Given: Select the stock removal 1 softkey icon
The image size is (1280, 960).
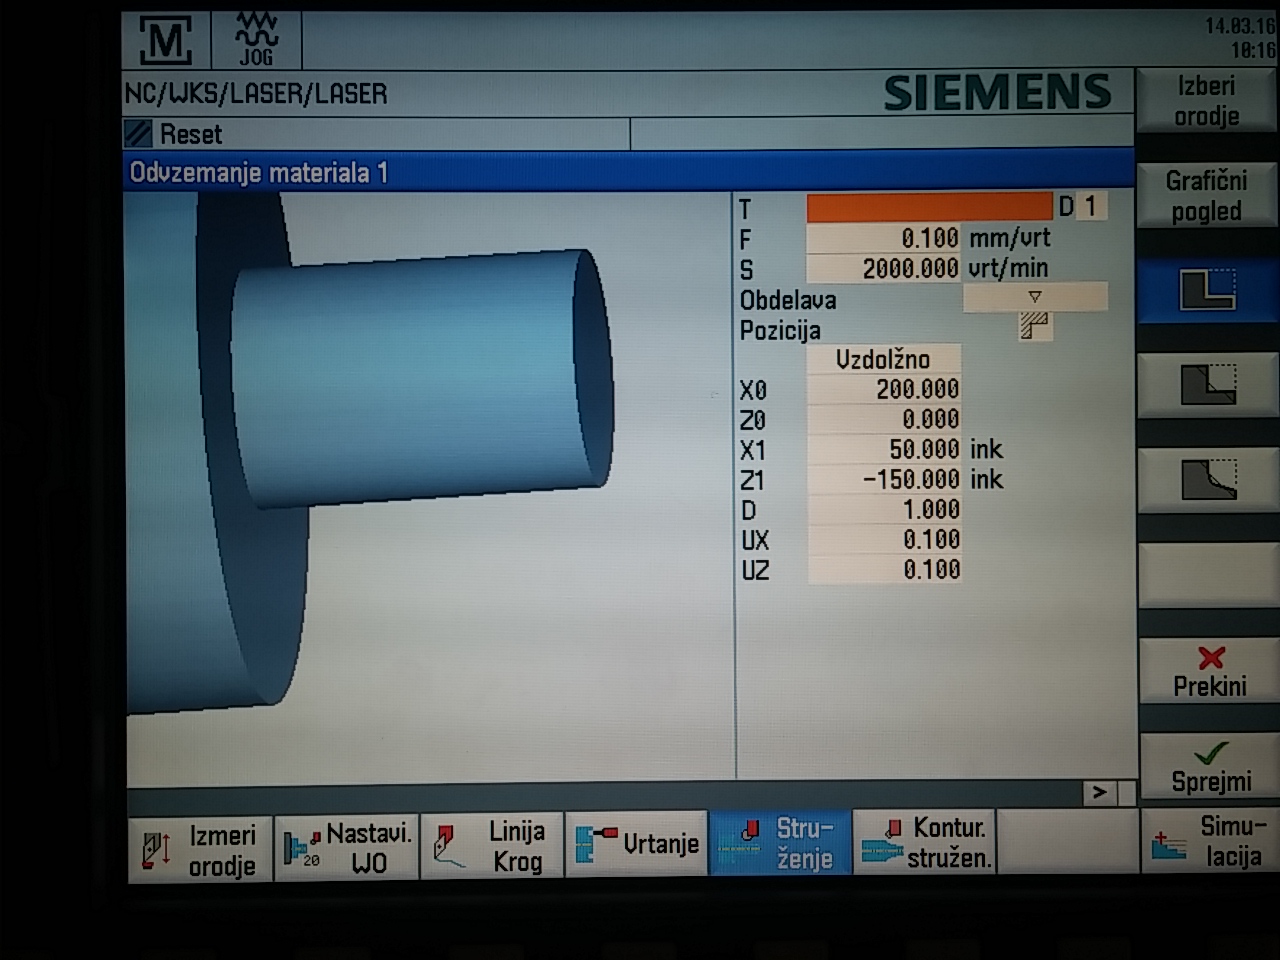Looking at the screenshot, I should [1207, 292].
